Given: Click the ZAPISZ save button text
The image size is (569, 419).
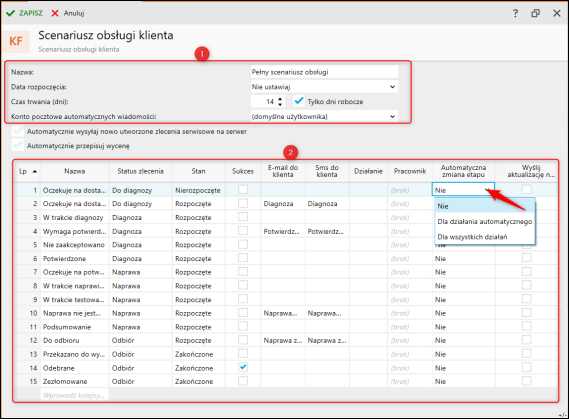Looking at the screenshot, I should tap(31, 13).
